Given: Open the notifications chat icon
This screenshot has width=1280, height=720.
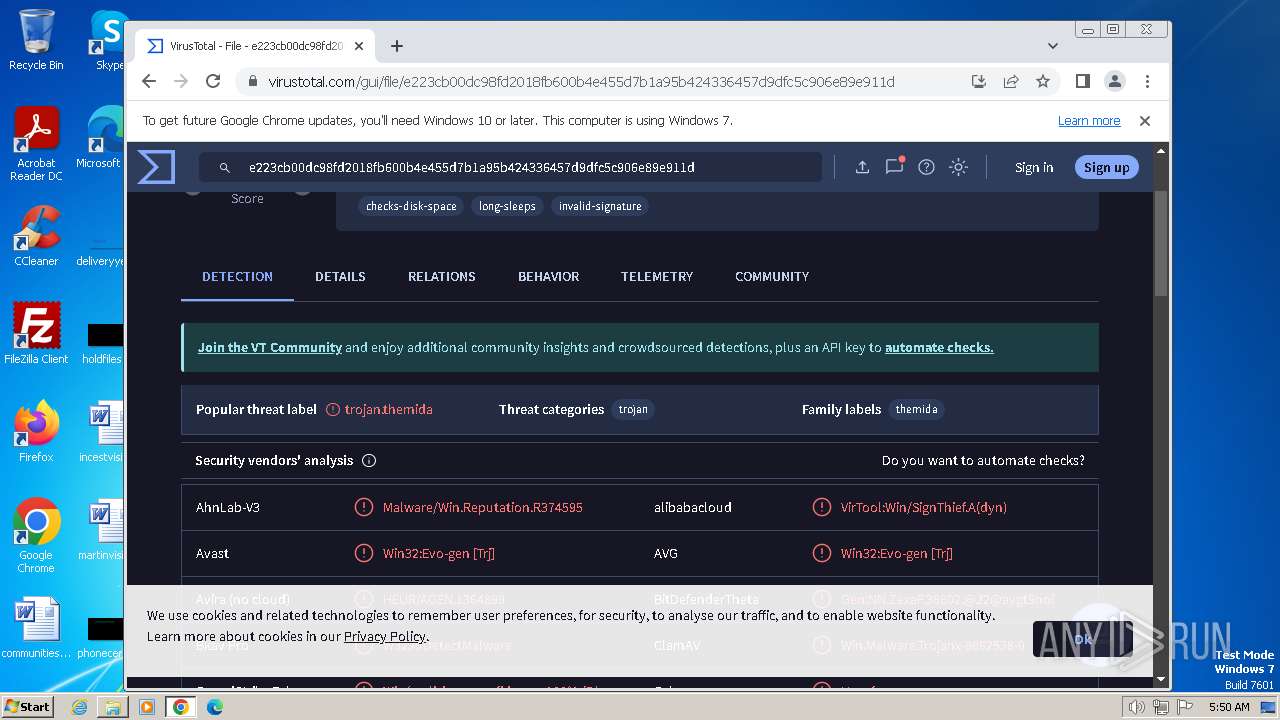Looking at the screenshot, I should (894, 166).
